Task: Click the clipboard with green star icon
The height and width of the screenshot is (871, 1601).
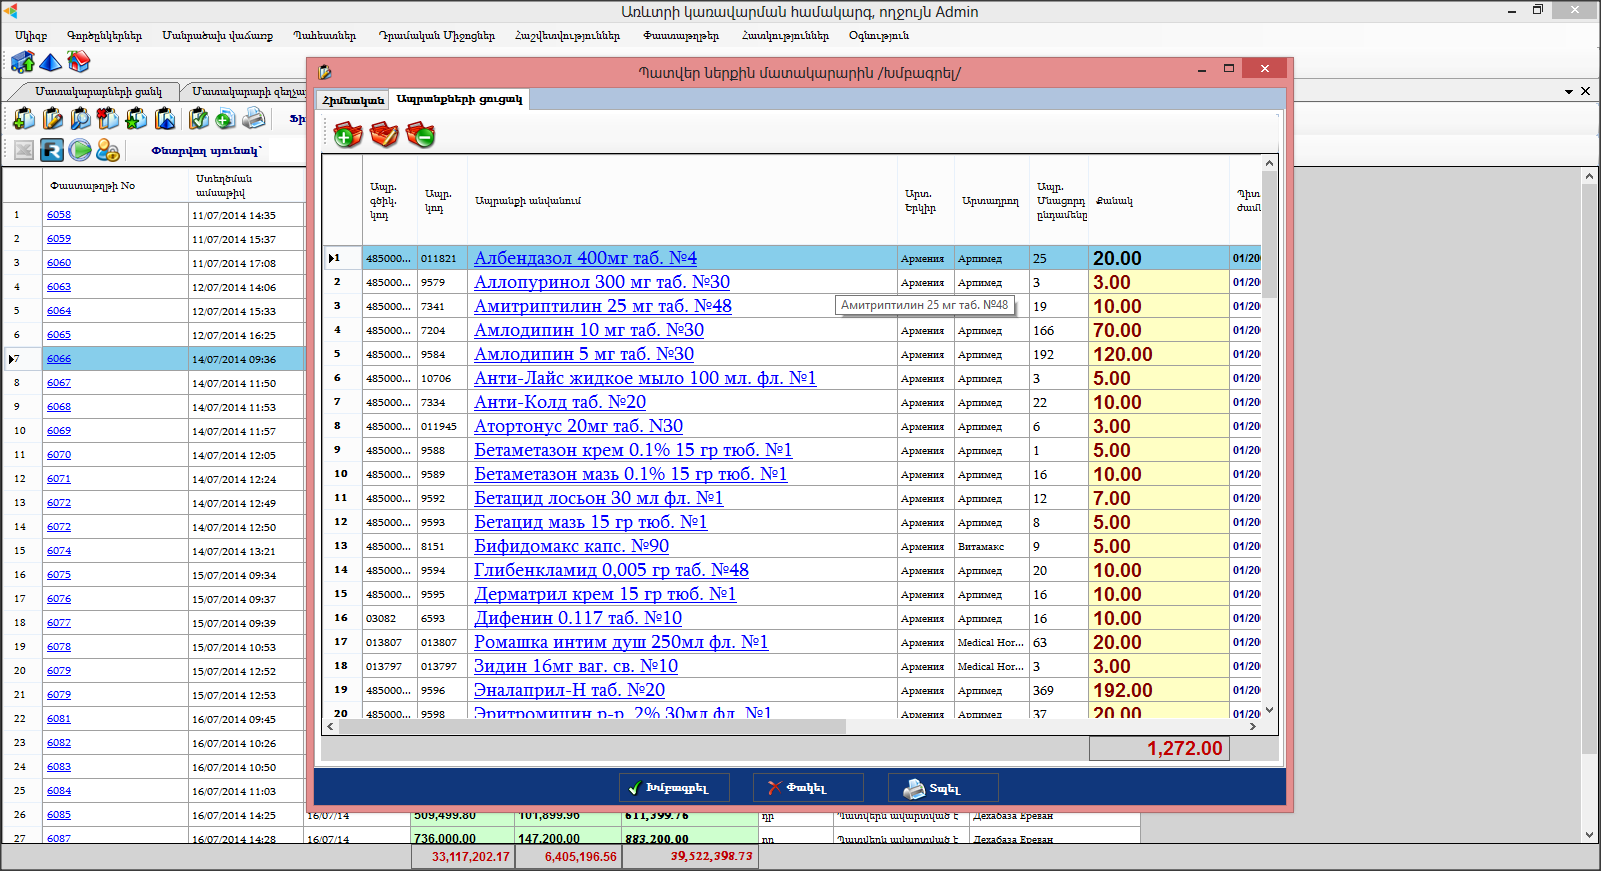Action: pyautogui.click(x=136, y=119)
